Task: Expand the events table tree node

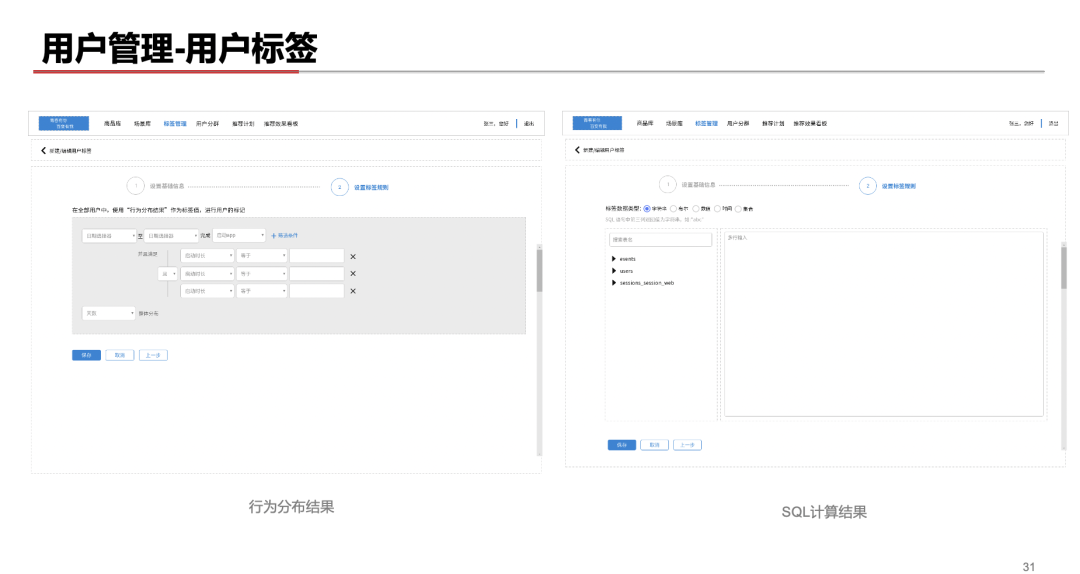Action: 614,259
